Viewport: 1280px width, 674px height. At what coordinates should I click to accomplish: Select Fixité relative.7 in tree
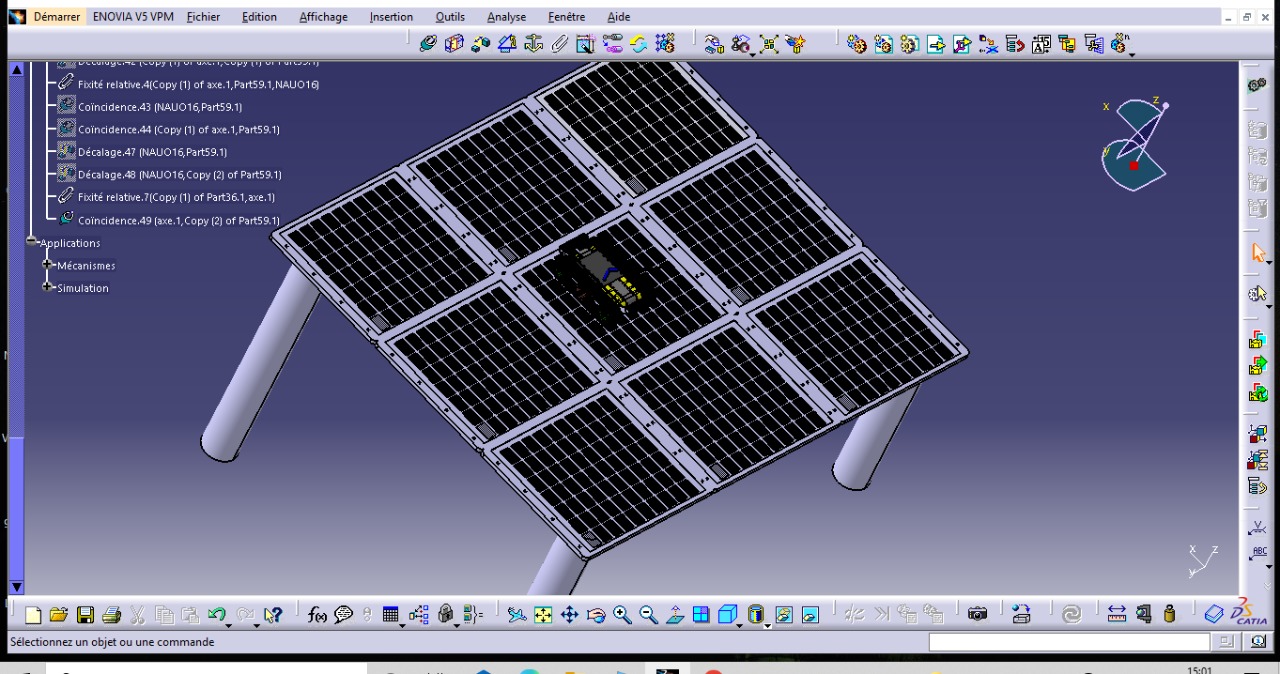pyautogui.click(x=177, y=197)
